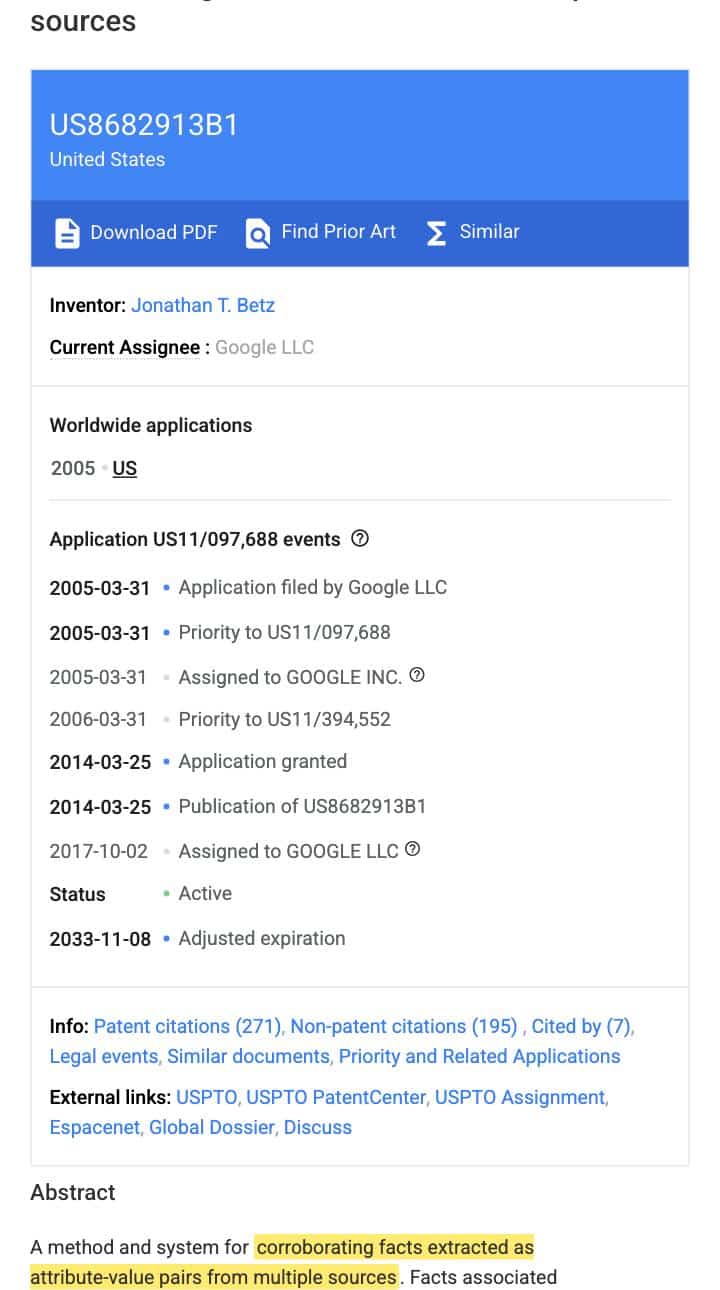Click 'Assigned to GOOGLE LLC' event text
This screenshot has width=720, height=1290.
click(288, 851)
